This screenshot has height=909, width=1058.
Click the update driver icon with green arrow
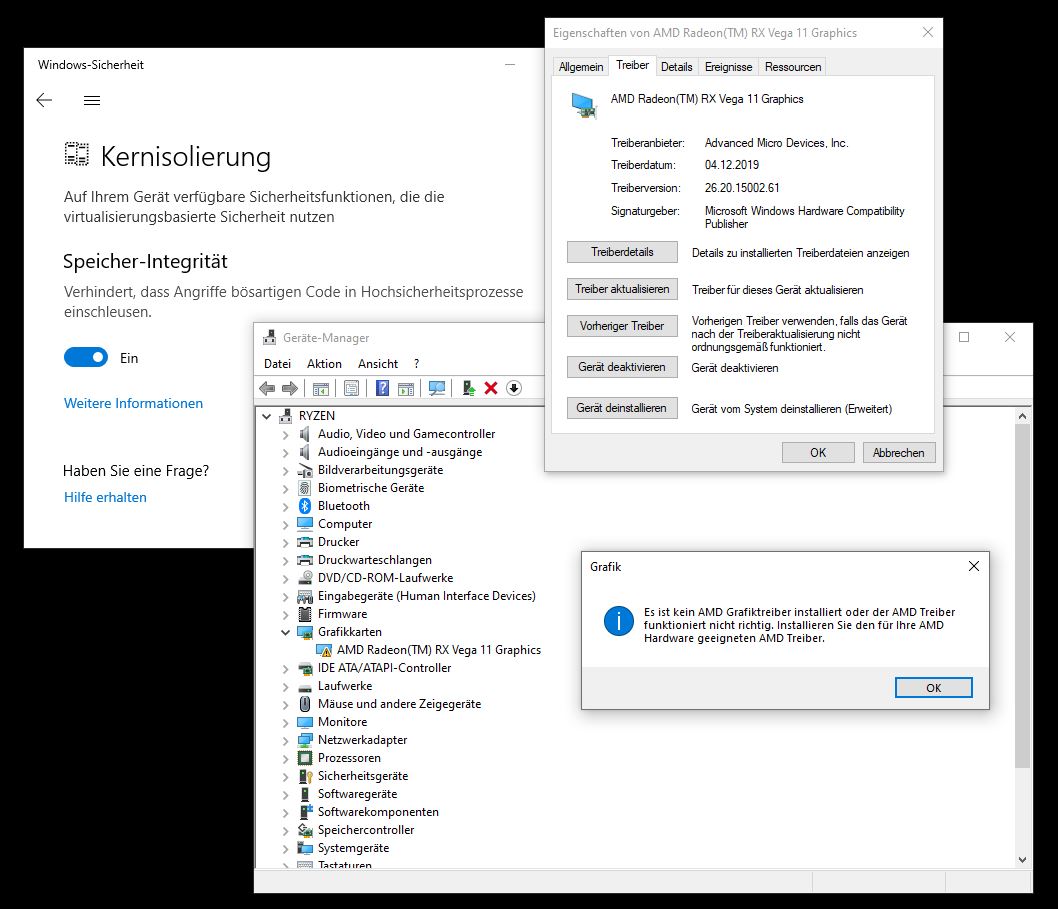click(x=468, y=388)
